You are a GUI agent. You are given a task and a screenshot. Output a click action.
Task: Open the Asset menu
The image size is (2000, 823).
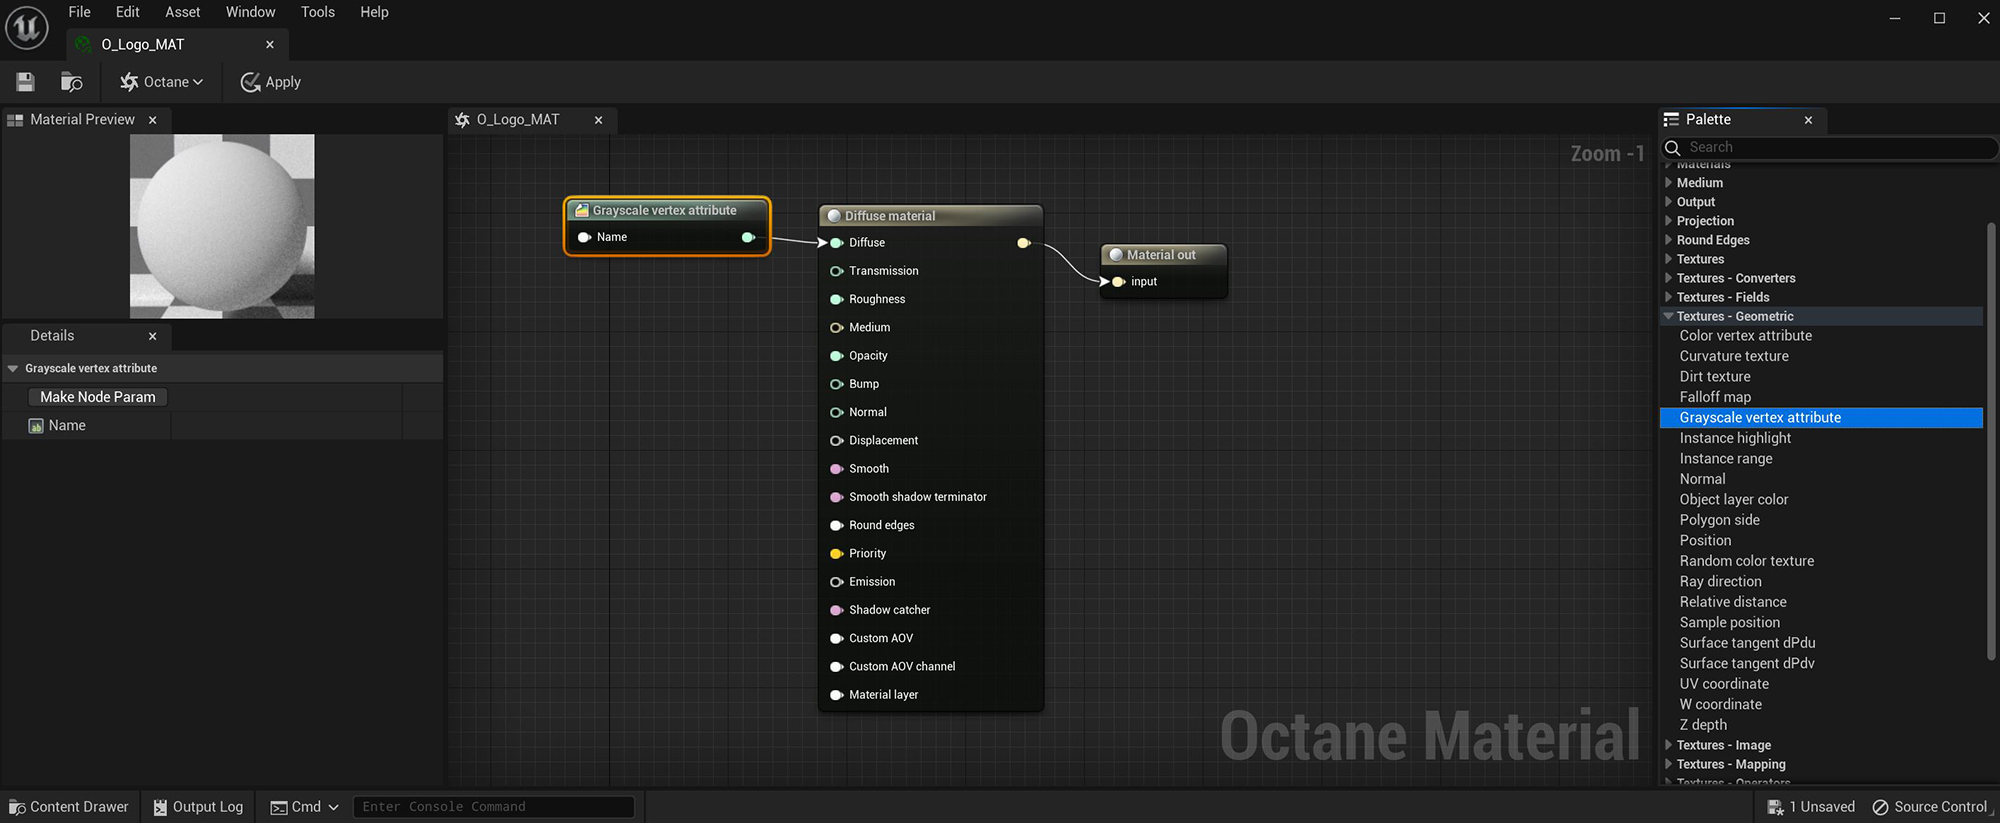[183, 12]
